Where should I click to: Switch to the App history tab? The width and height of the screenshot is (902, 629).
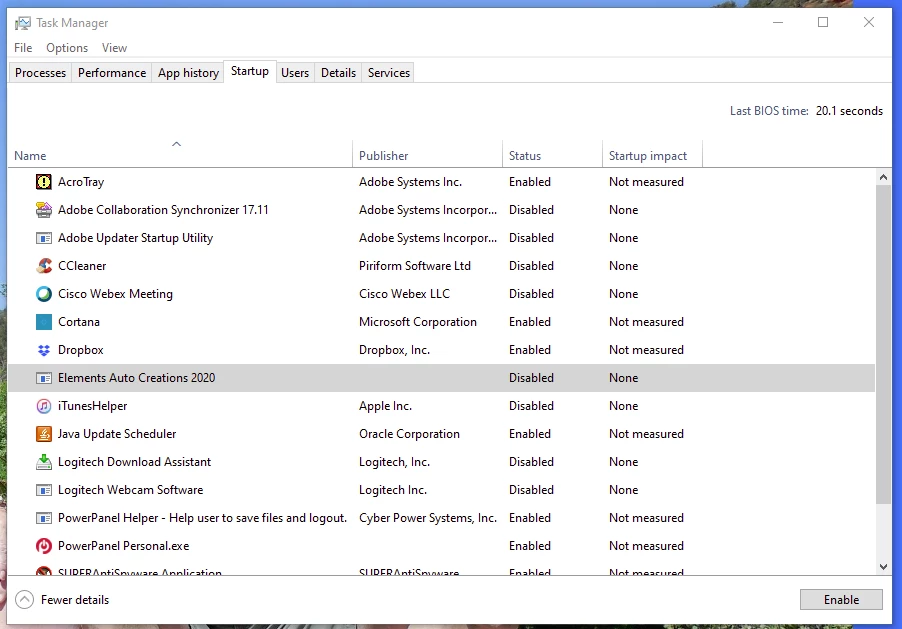[188, 73]
